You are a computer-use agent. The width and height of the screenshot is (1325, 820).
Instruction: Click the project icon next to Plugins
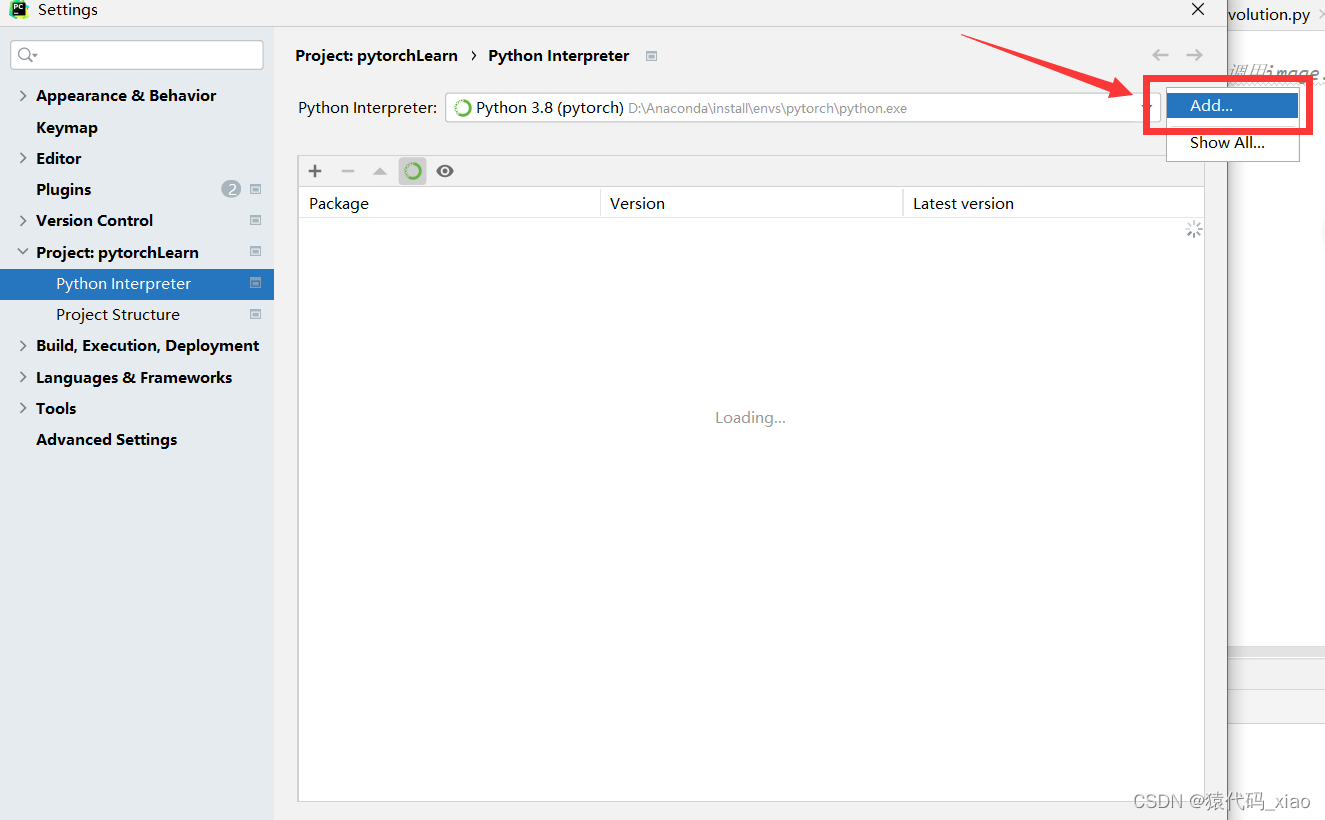pos(255,189)
